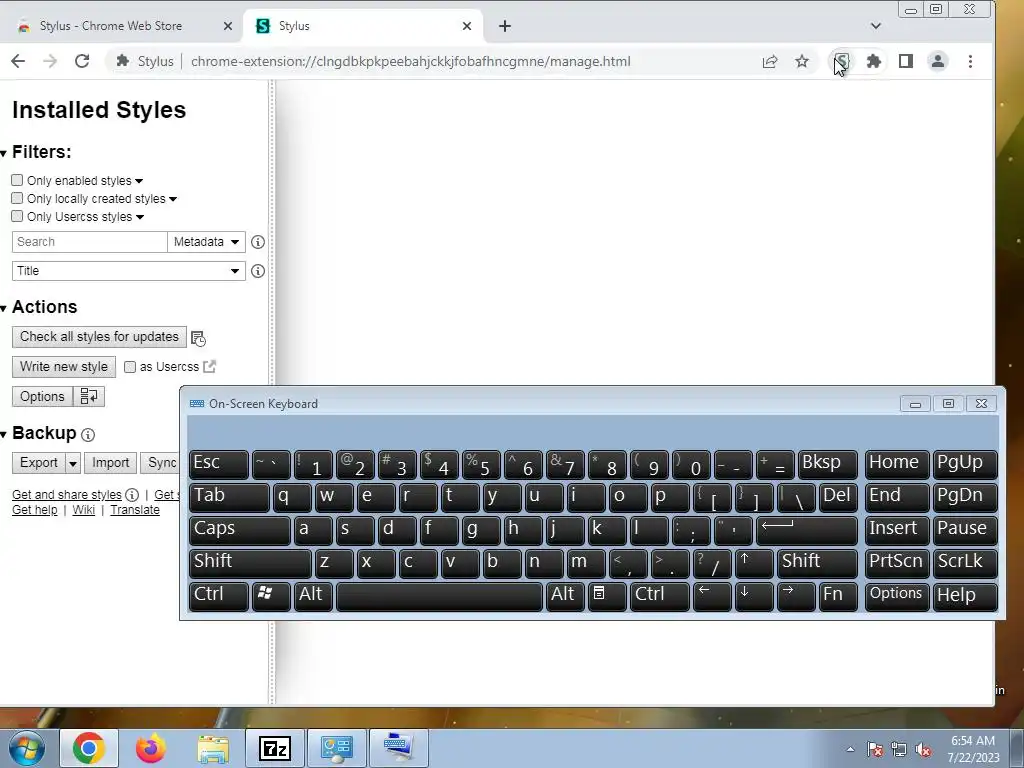
Task: Click info icon beside Get and share styles
Action: pos(132,495)
